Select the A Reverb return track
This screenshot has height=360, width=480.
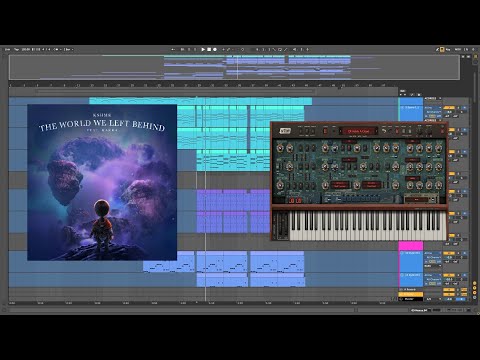pyautogui.click(x=410, y=289)
